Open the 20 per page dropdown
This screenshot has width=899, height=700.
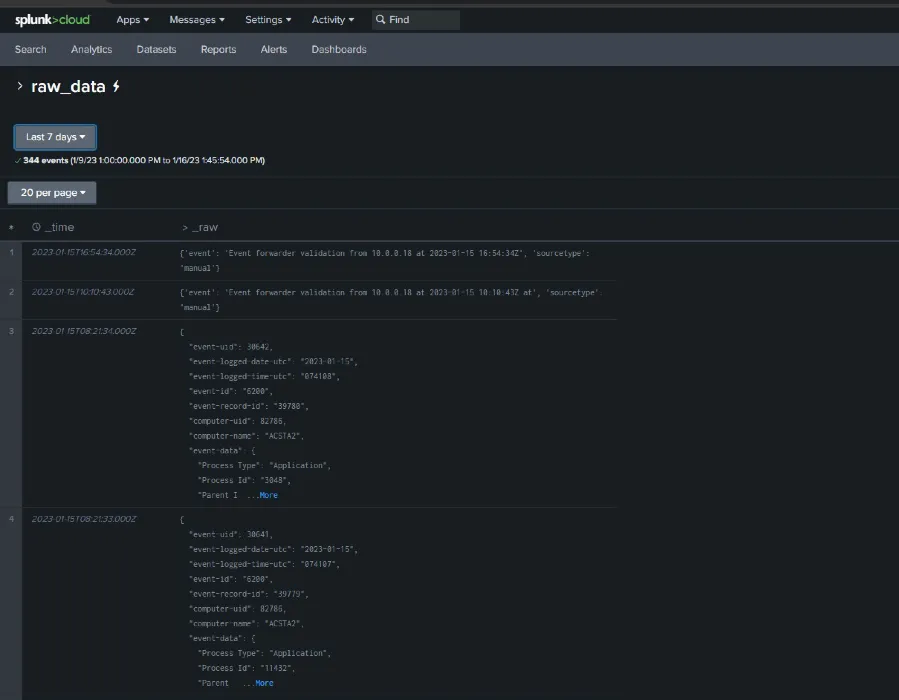click(x=52, y=193)
